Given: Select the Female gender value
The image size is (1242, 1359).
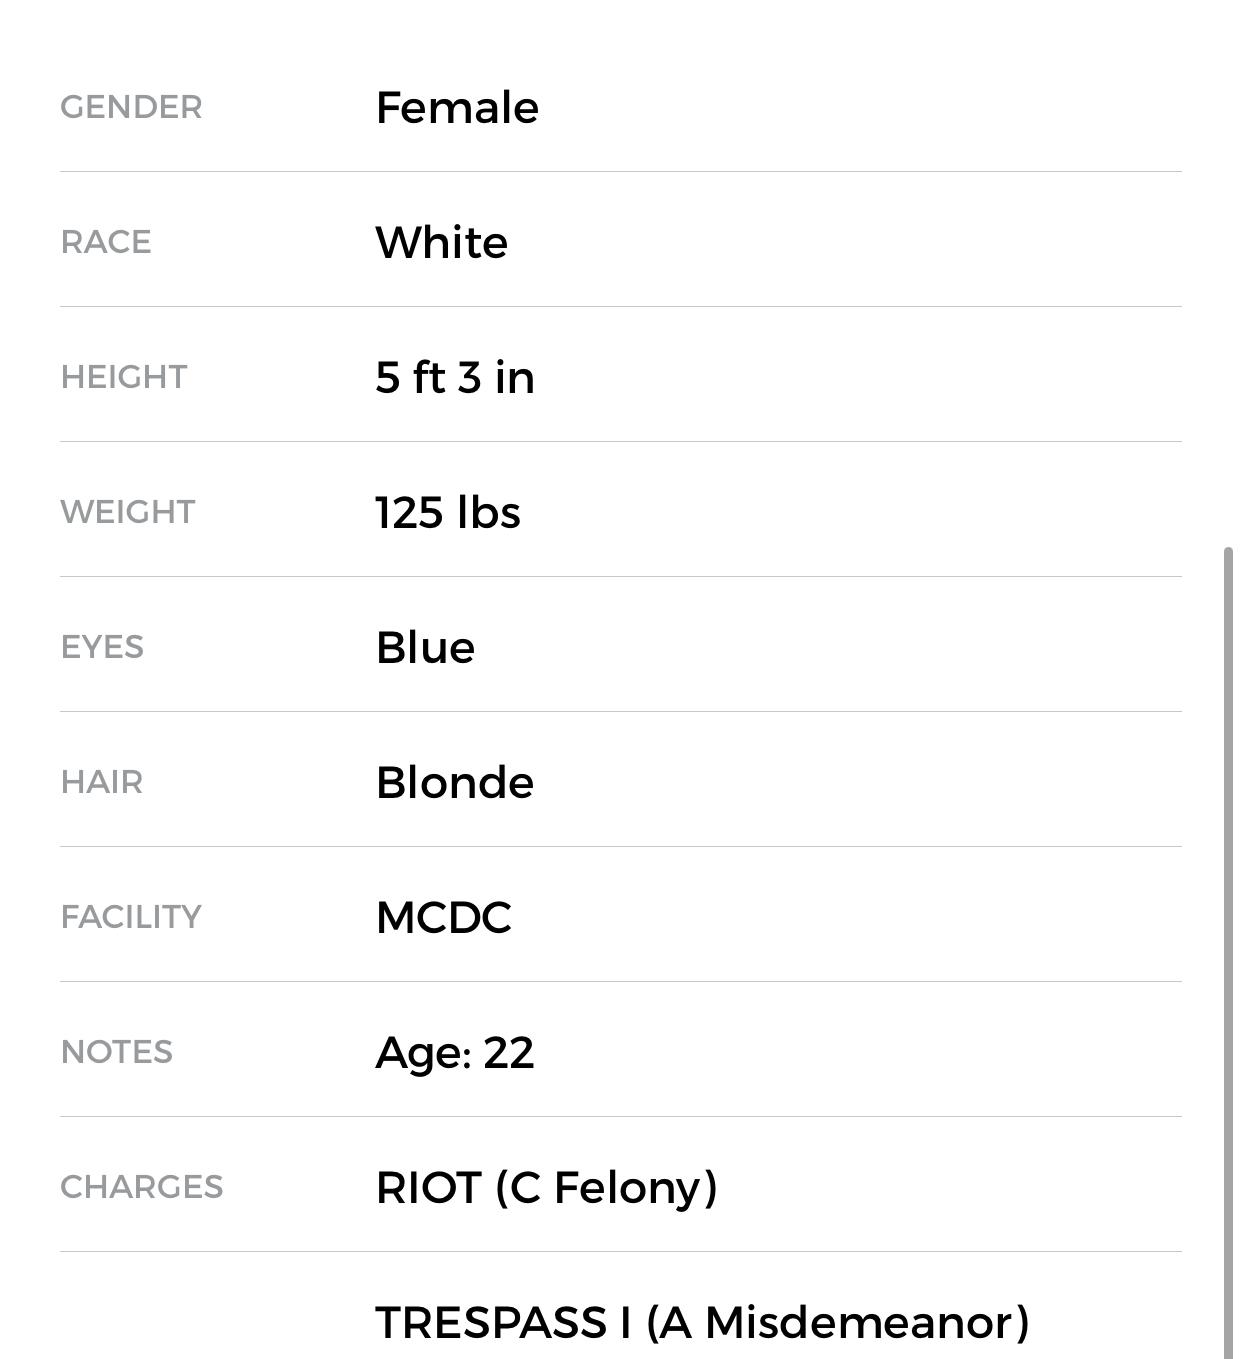Looking at the screenshot, I should 457,108.
